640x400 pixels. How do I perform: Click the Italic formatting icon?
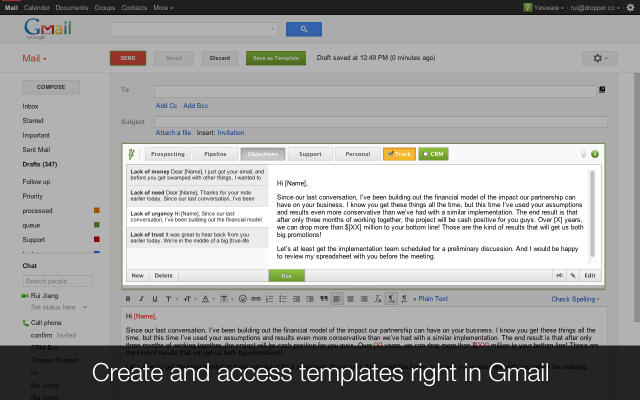pyautogui.click(x=141, y=299)
